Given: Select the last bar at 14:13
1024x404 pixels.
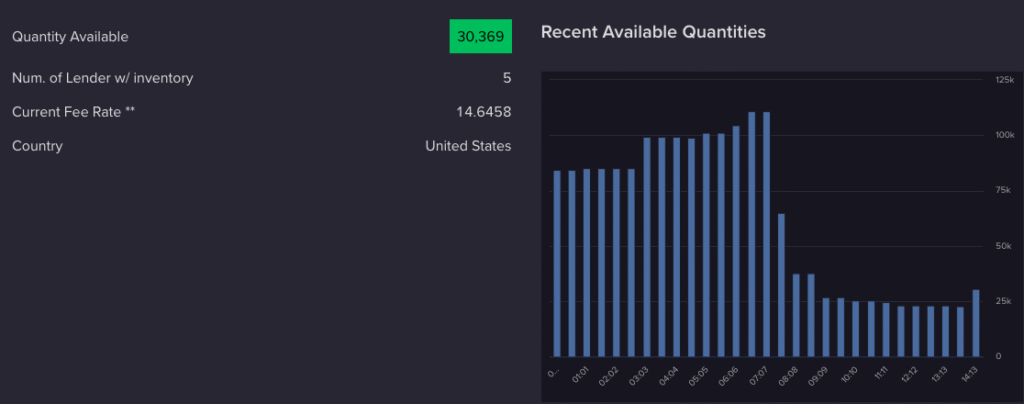Looking at the screenshot, I should pos(975,323).
